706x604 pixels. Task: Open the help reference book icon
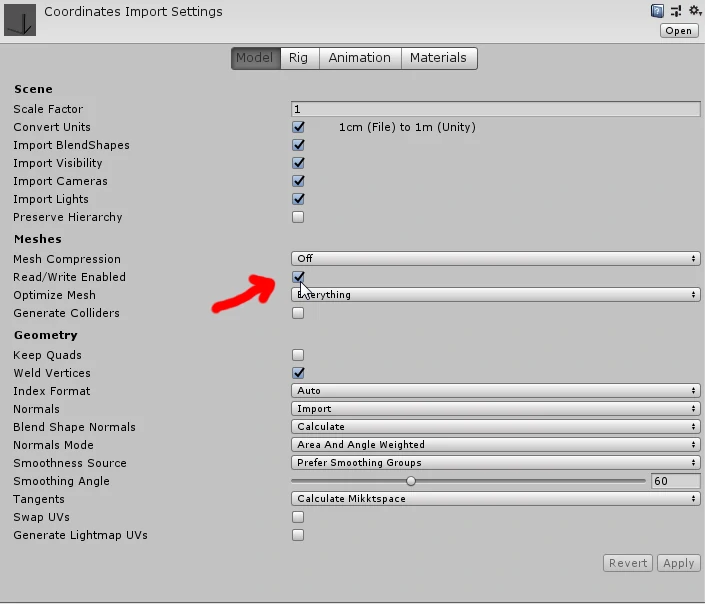(657, 11)
